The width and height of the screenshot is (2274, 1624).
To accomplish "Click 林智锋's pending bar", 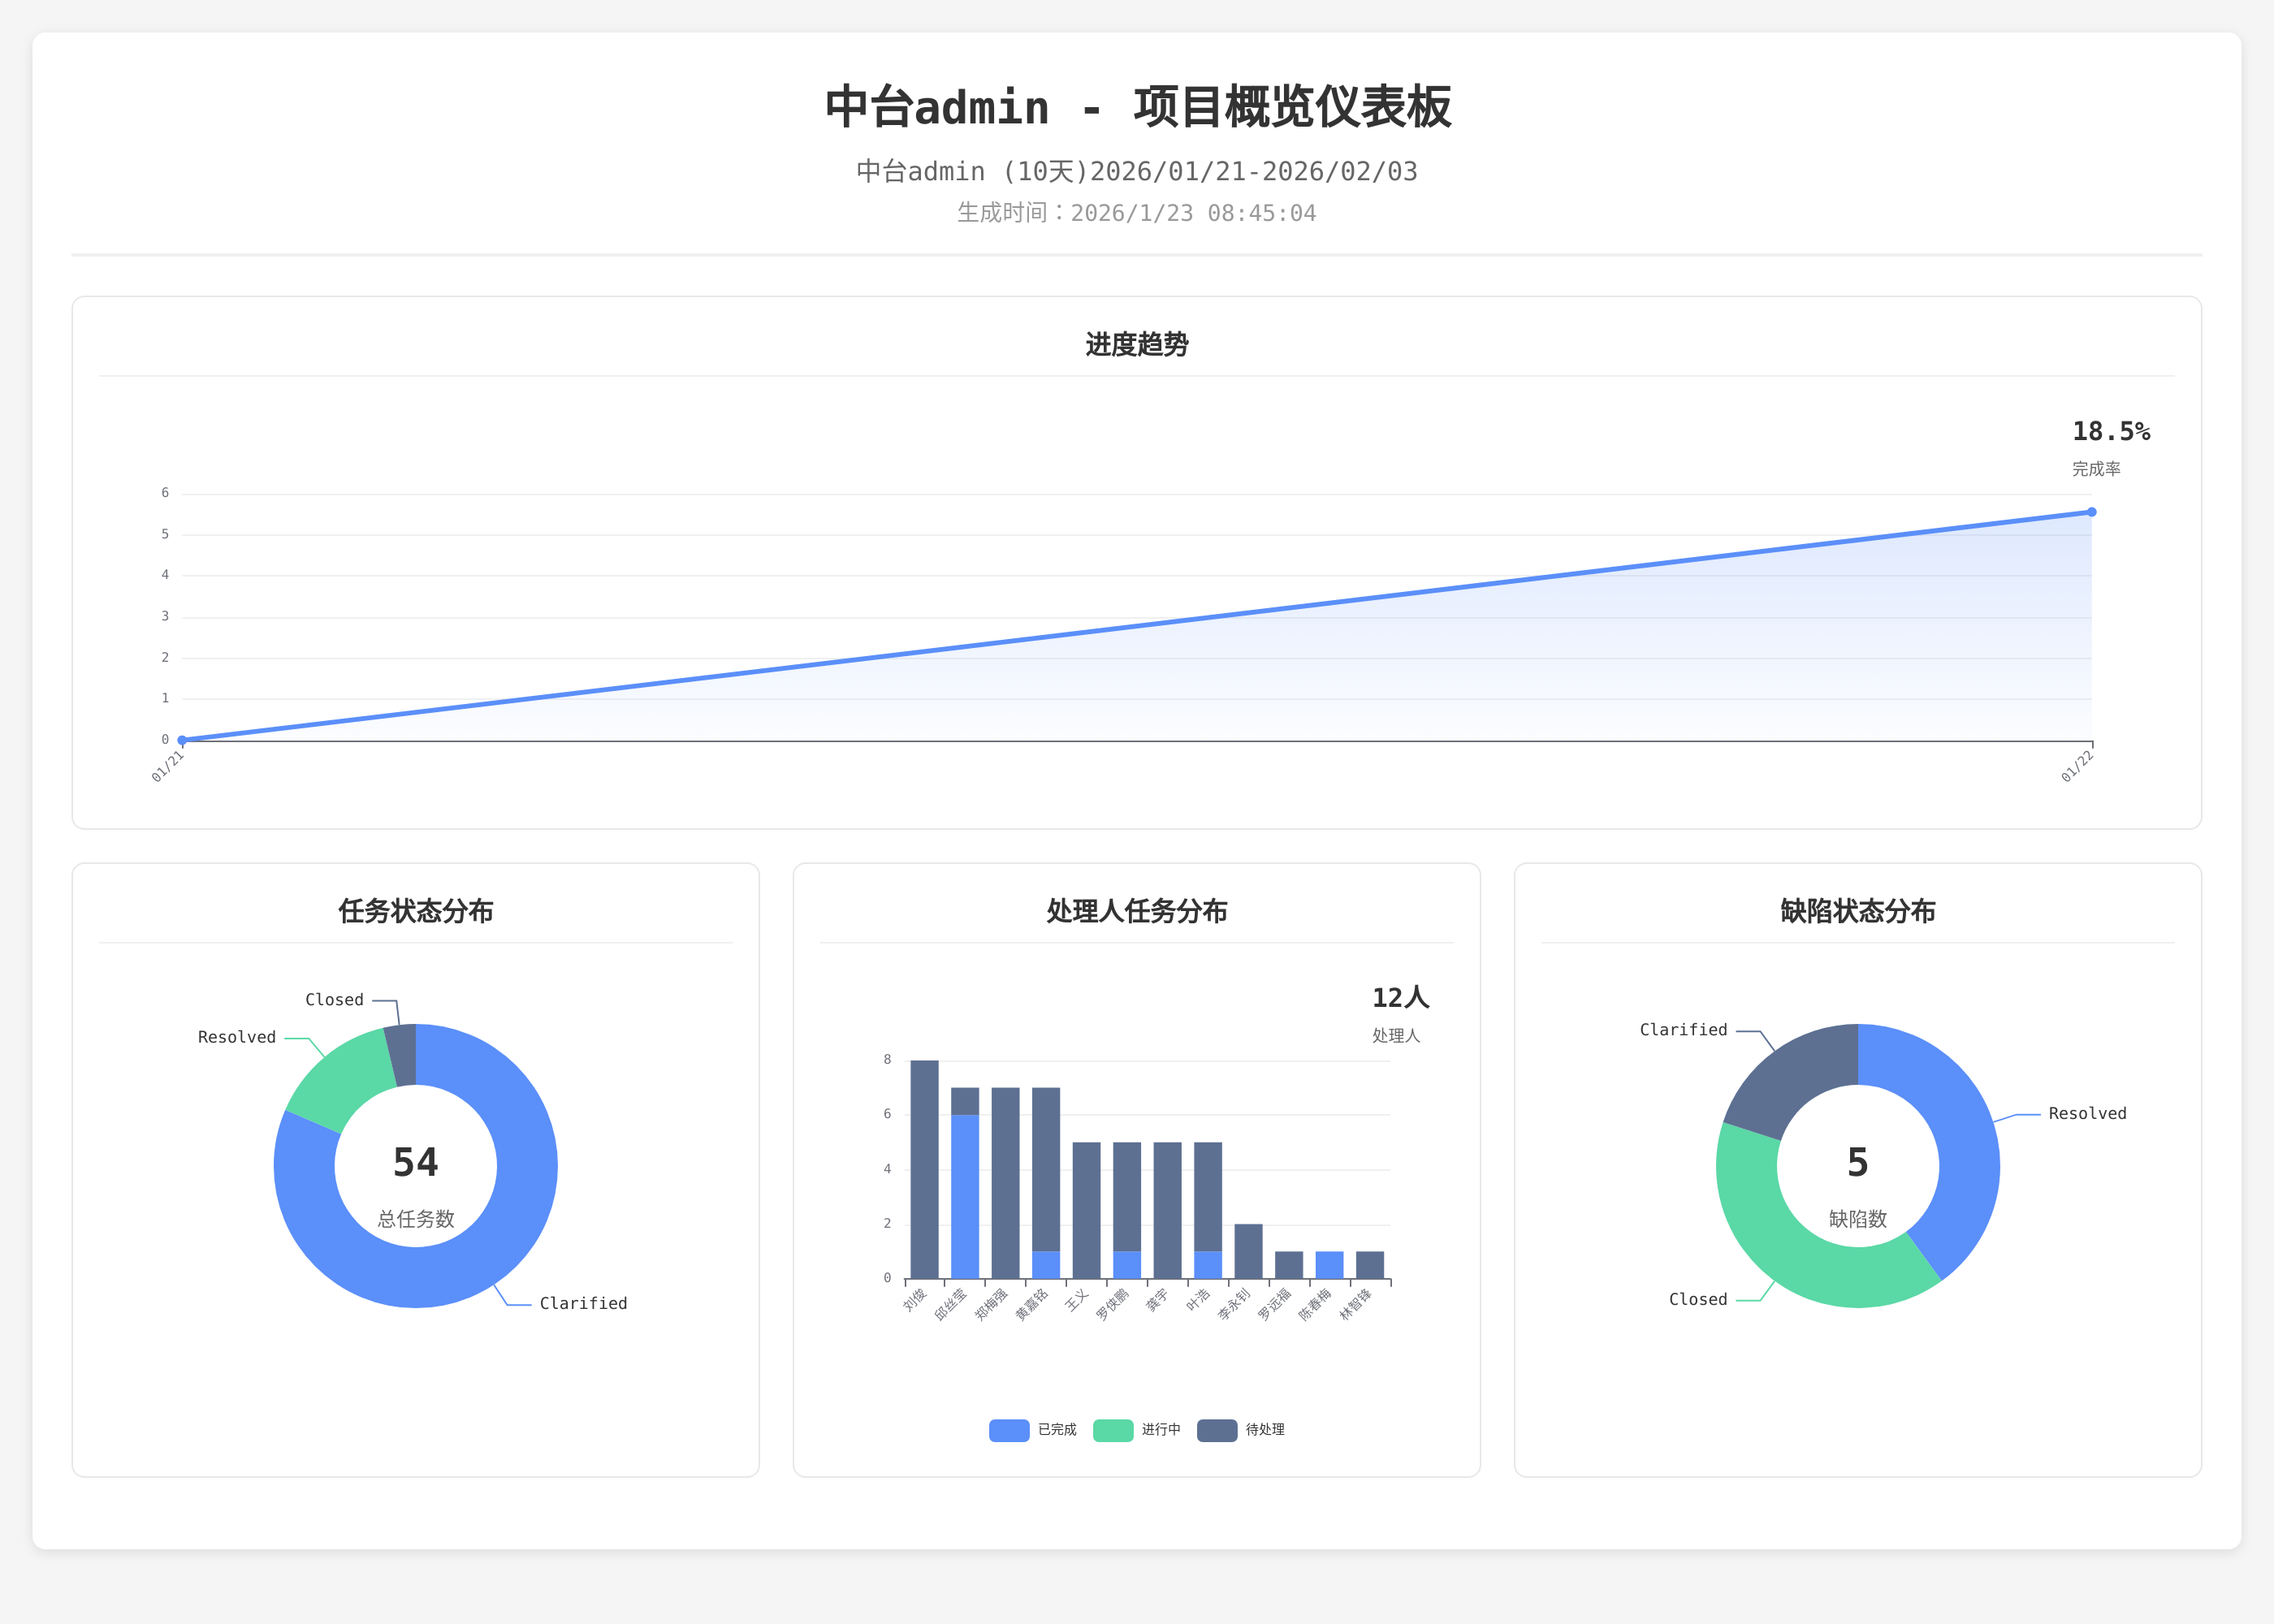I will (1370, 1265).
